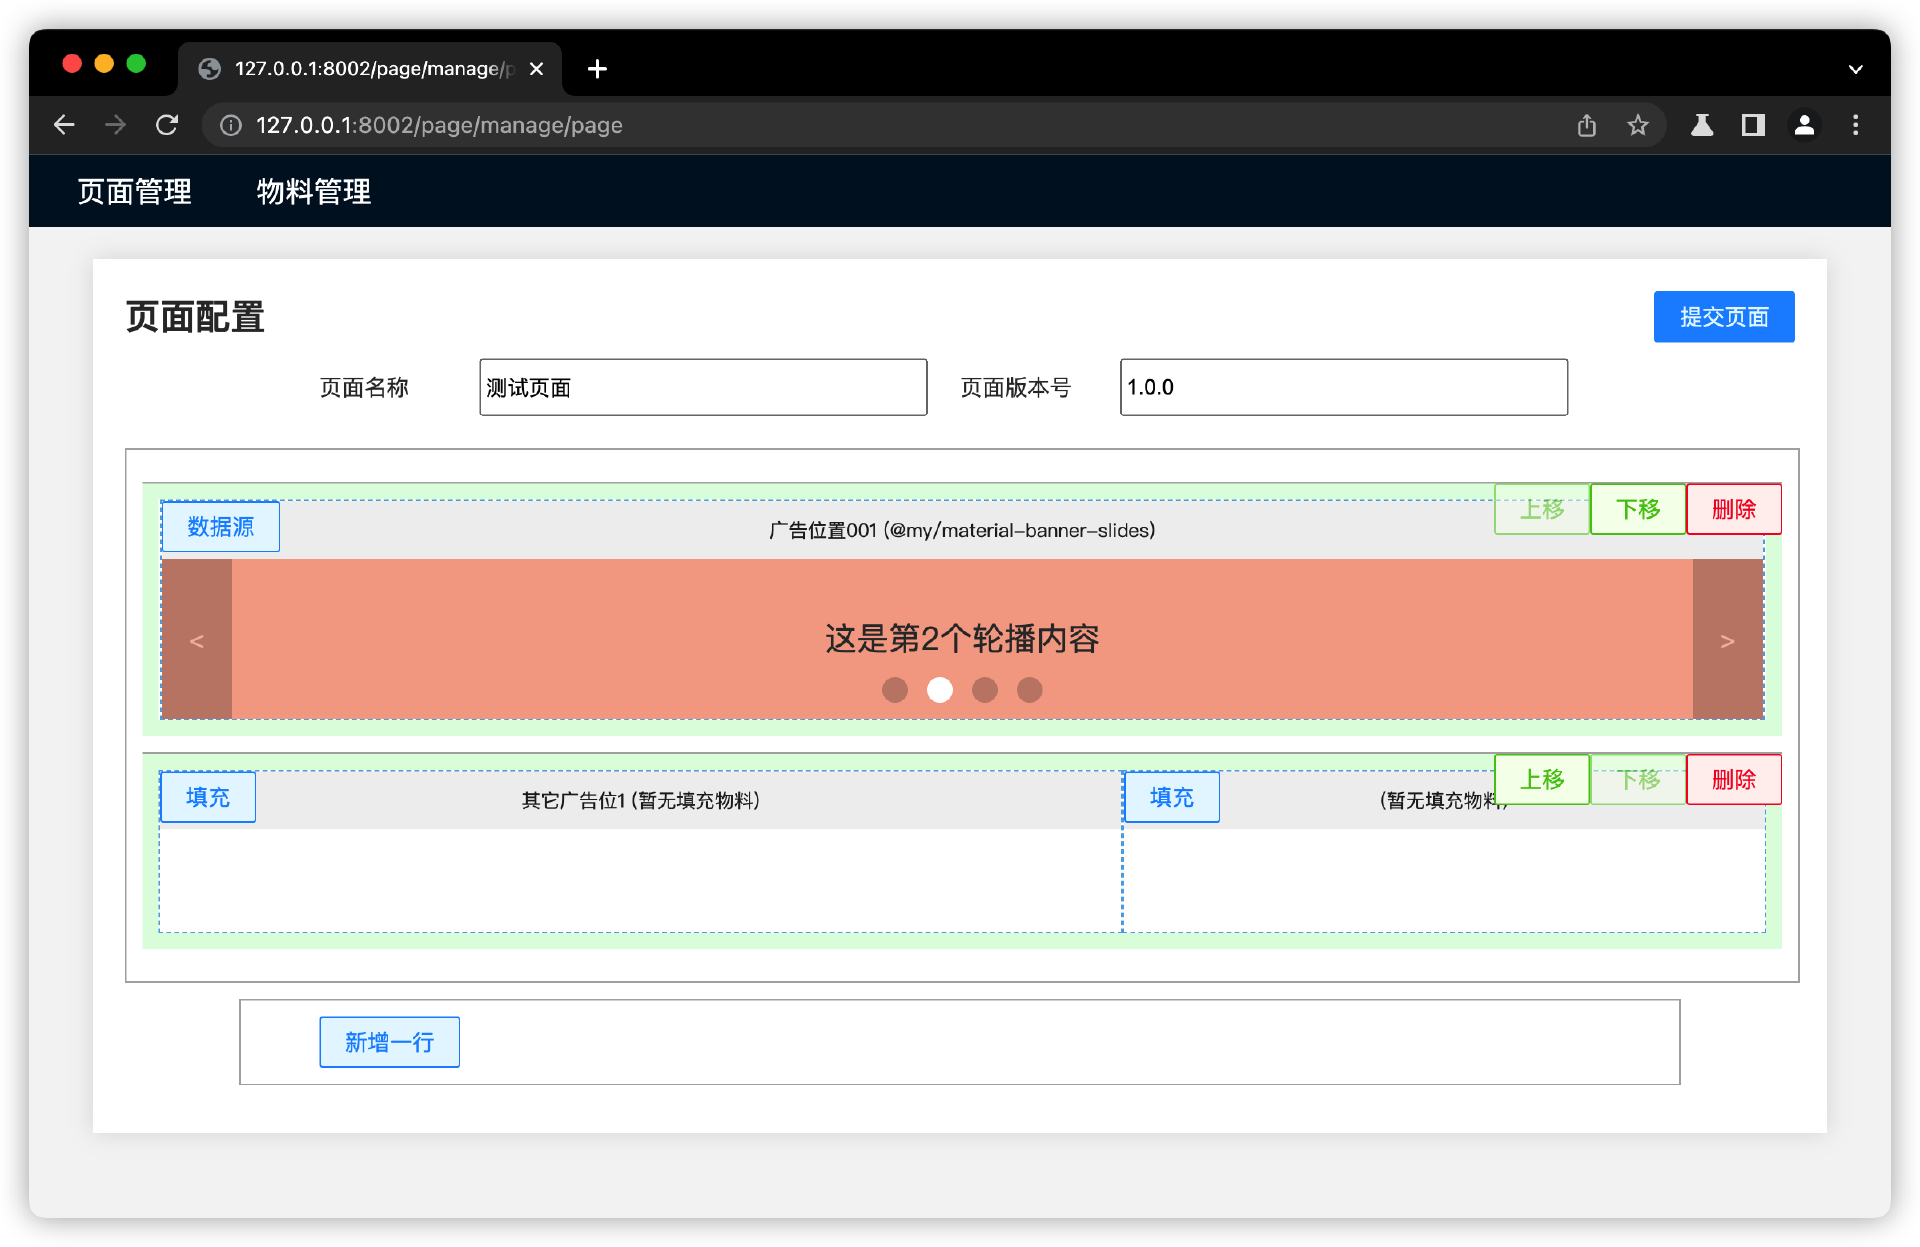Click the share icon in address bar
Screen dimensions: 1920x1247
pos(1587,125)
